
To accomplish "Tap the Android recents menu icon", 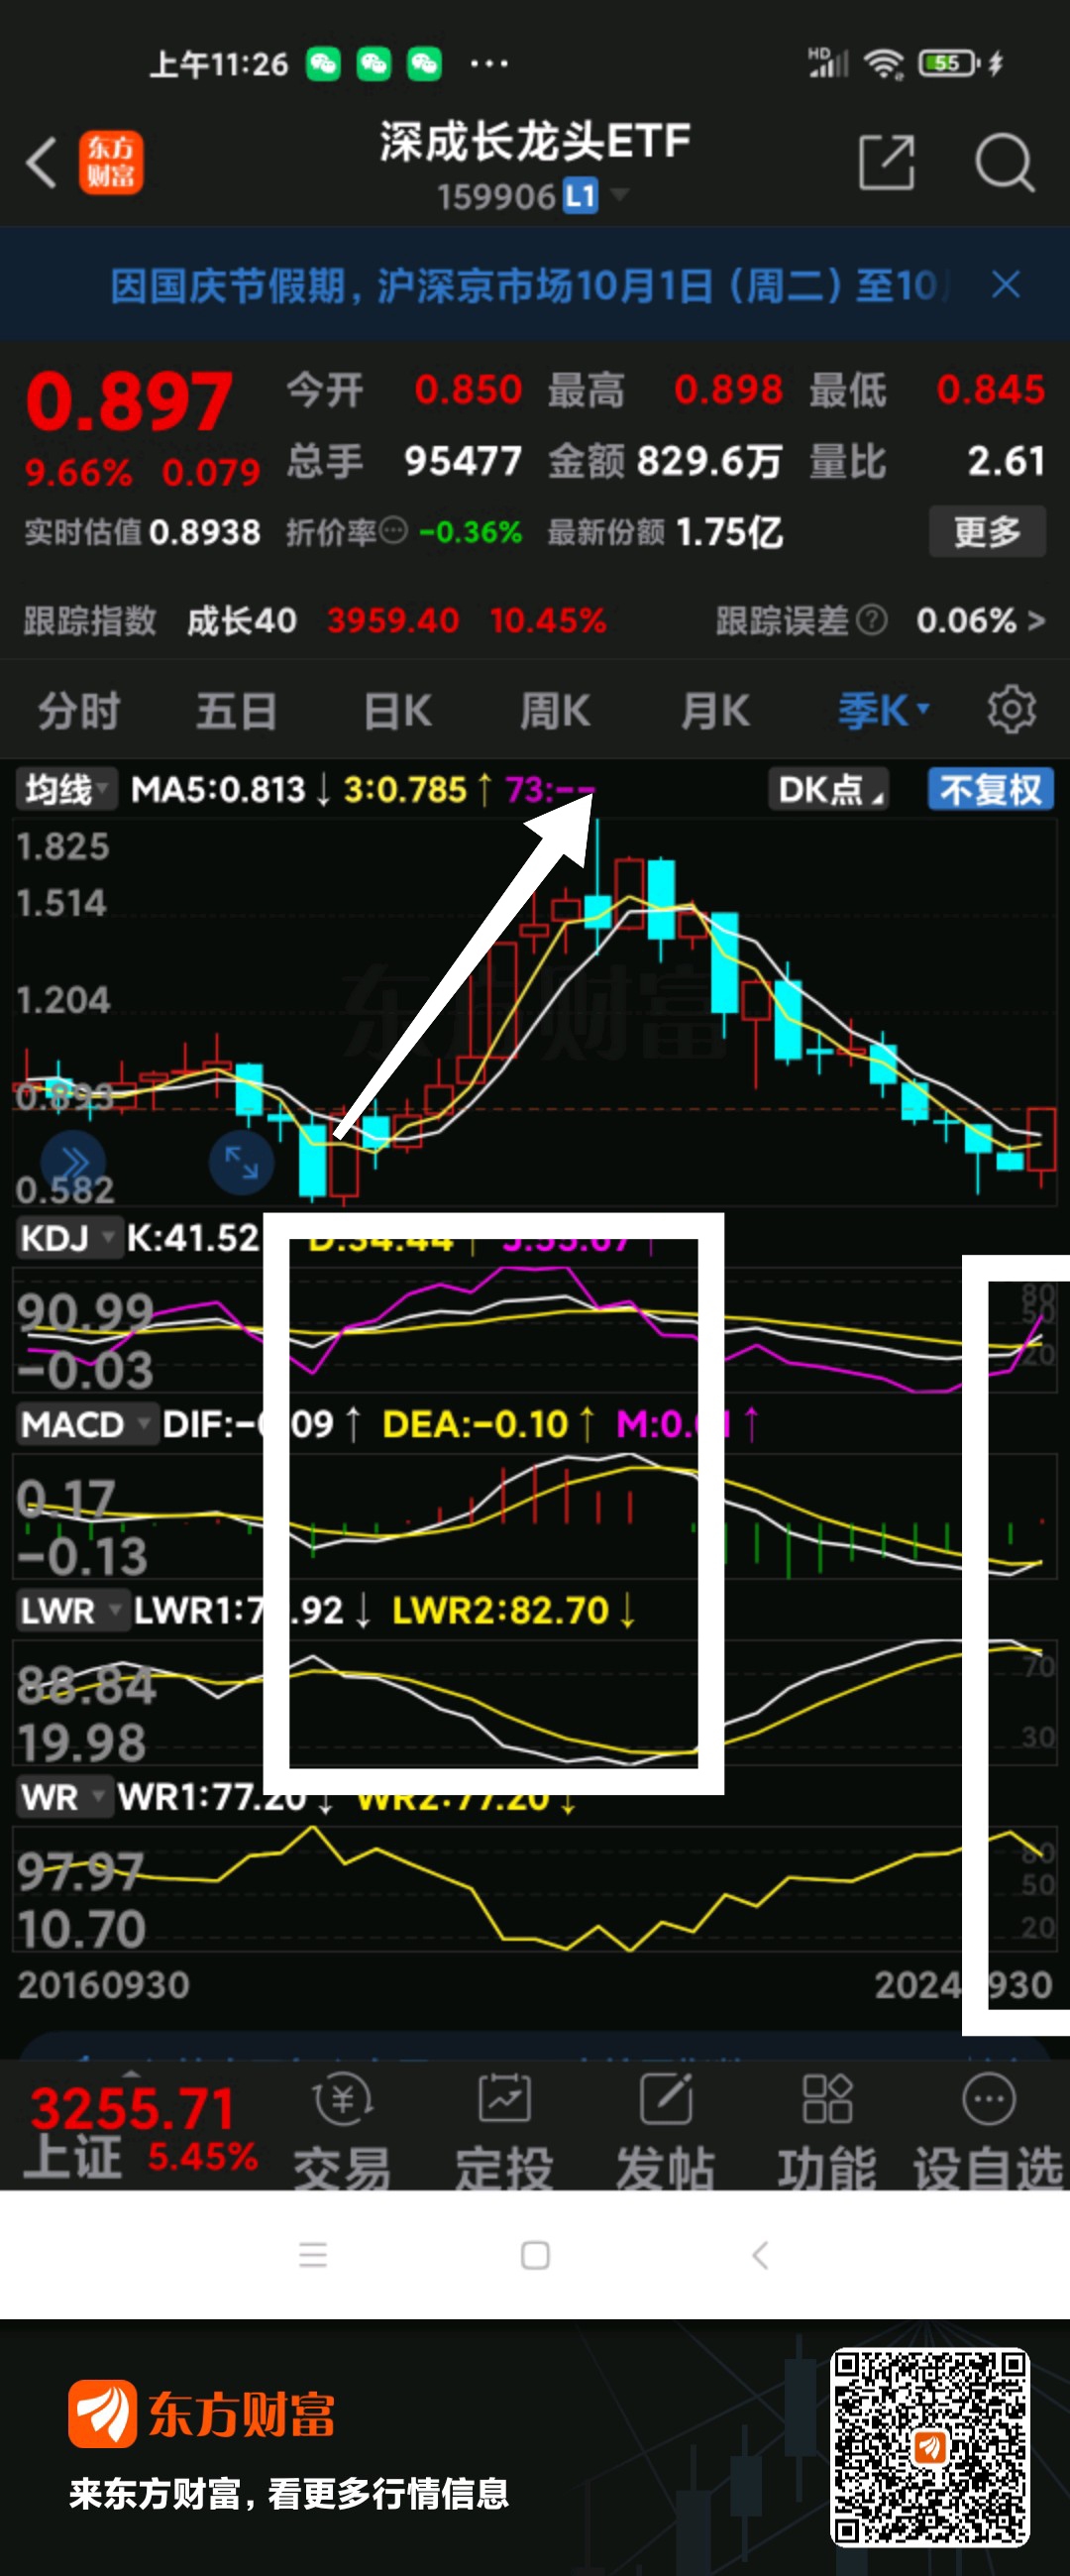I will [x=313, y=2254].
